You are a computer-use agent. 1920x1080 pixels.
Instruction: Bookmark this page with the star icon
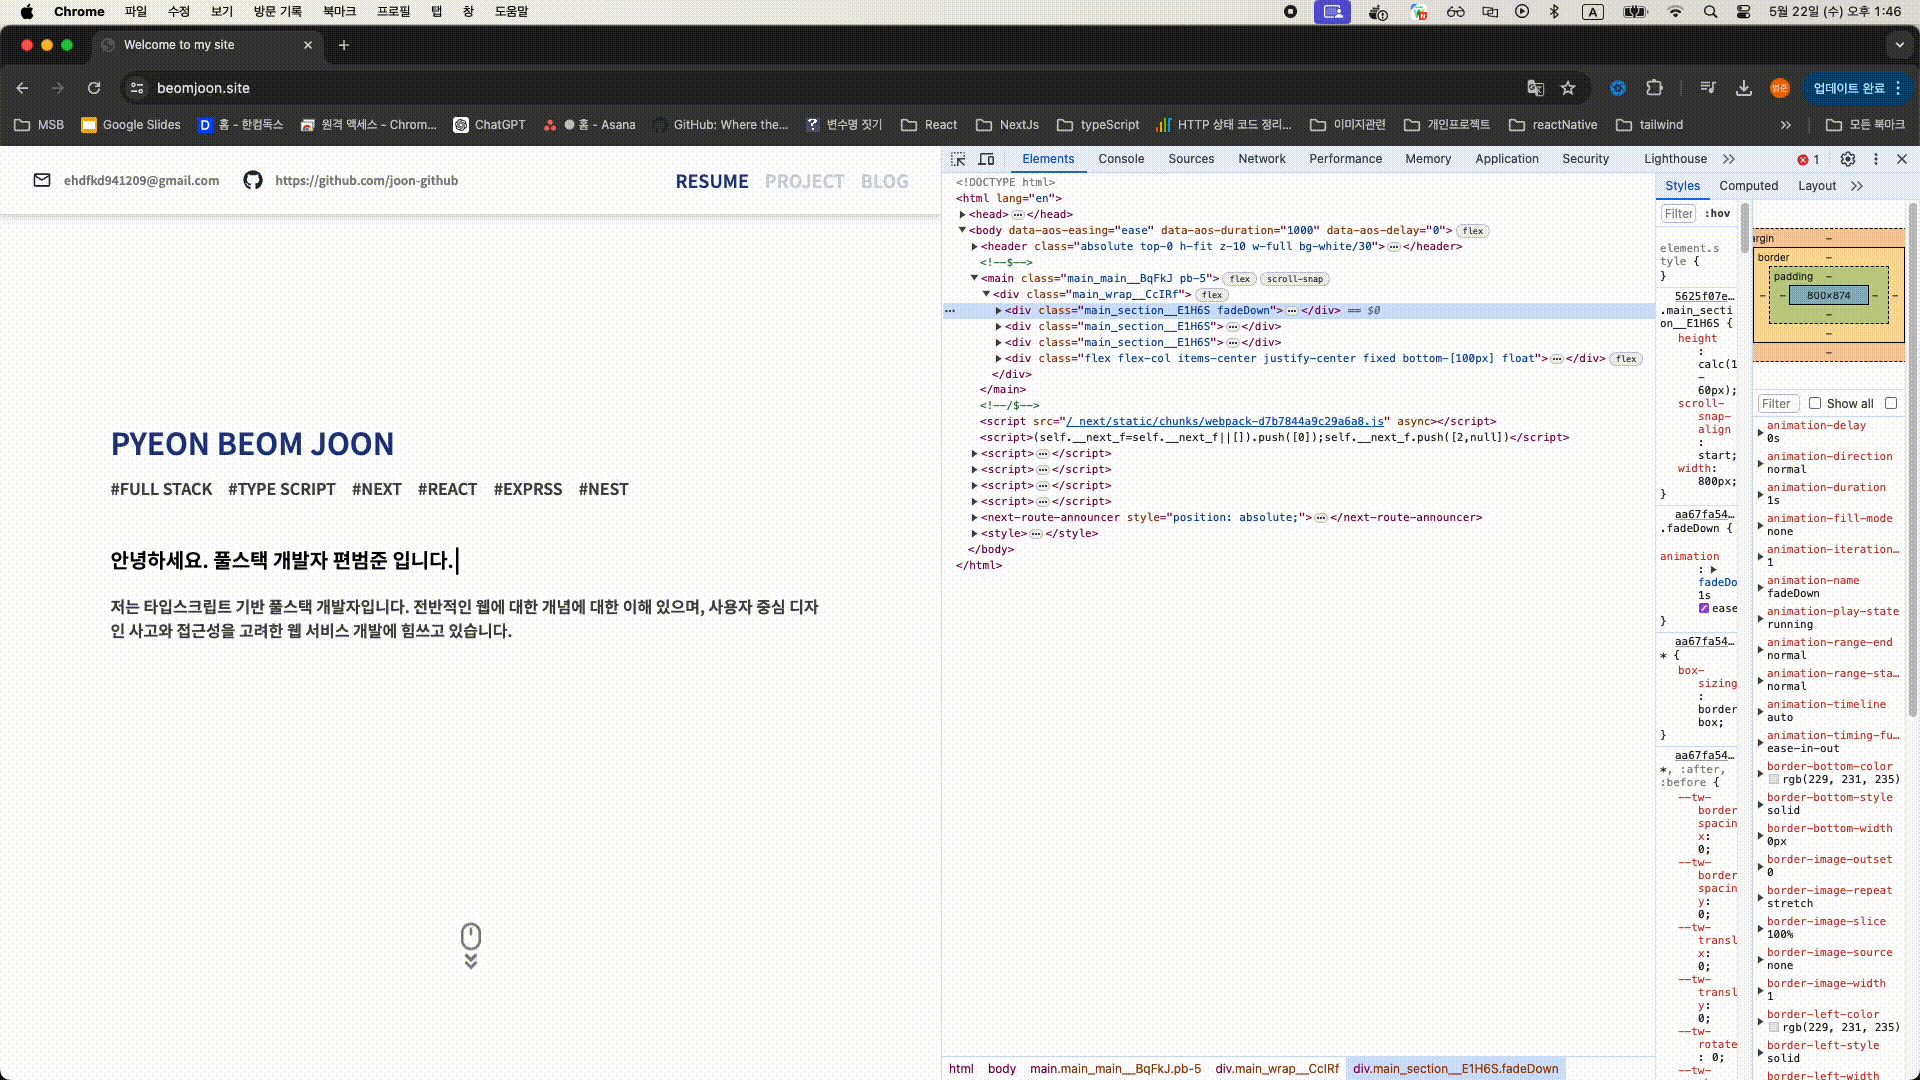coord(1568,88)
